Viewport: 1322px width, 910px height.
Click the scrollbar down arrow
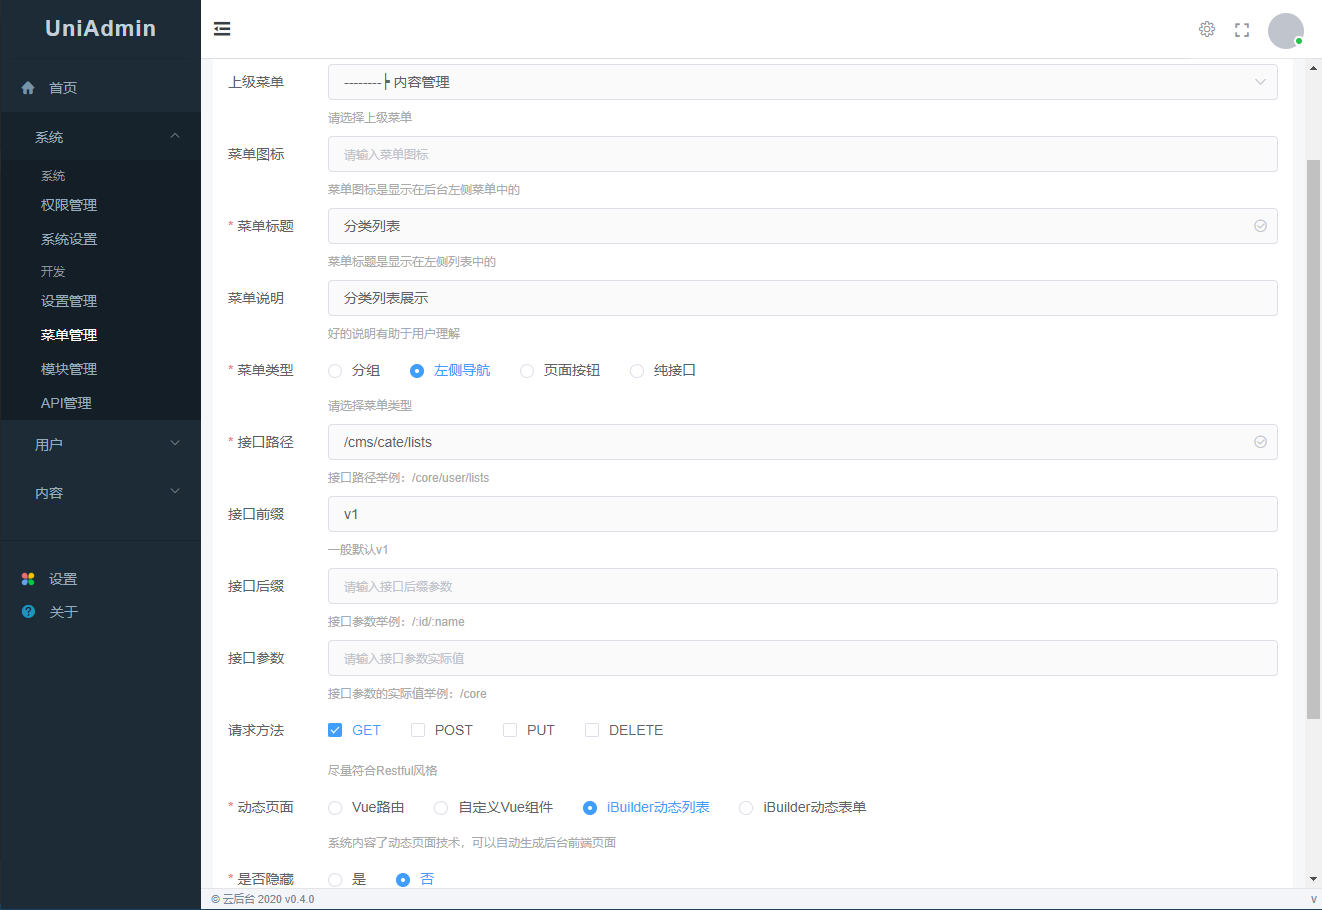(1314, 879)
